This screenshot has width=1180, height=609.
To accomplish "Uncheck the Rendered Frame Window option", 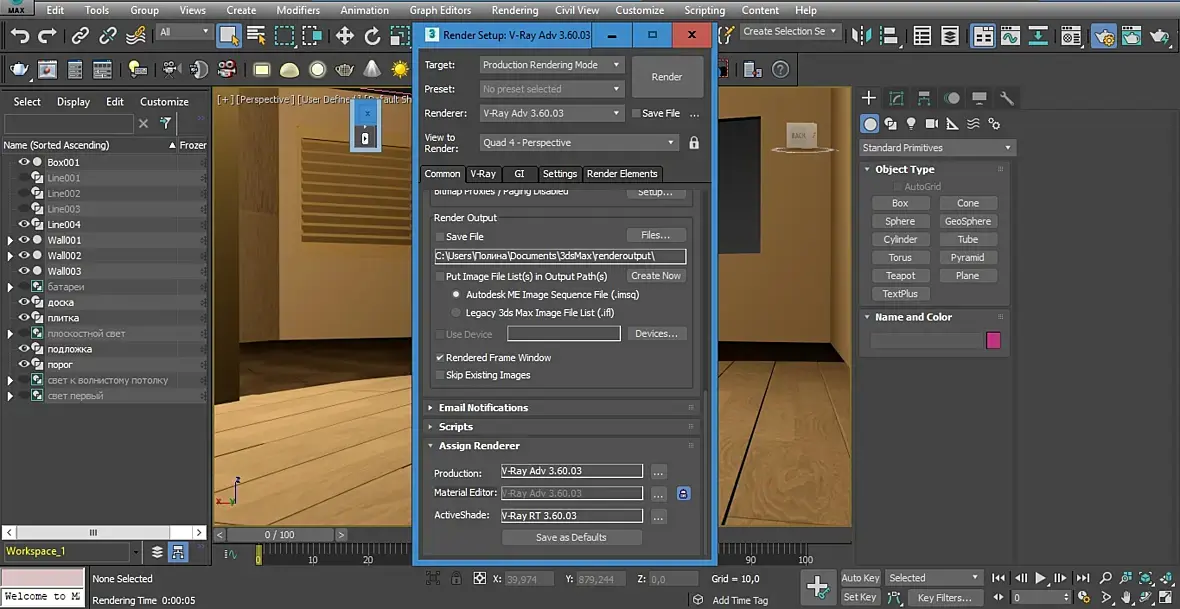I will (440, 358).
